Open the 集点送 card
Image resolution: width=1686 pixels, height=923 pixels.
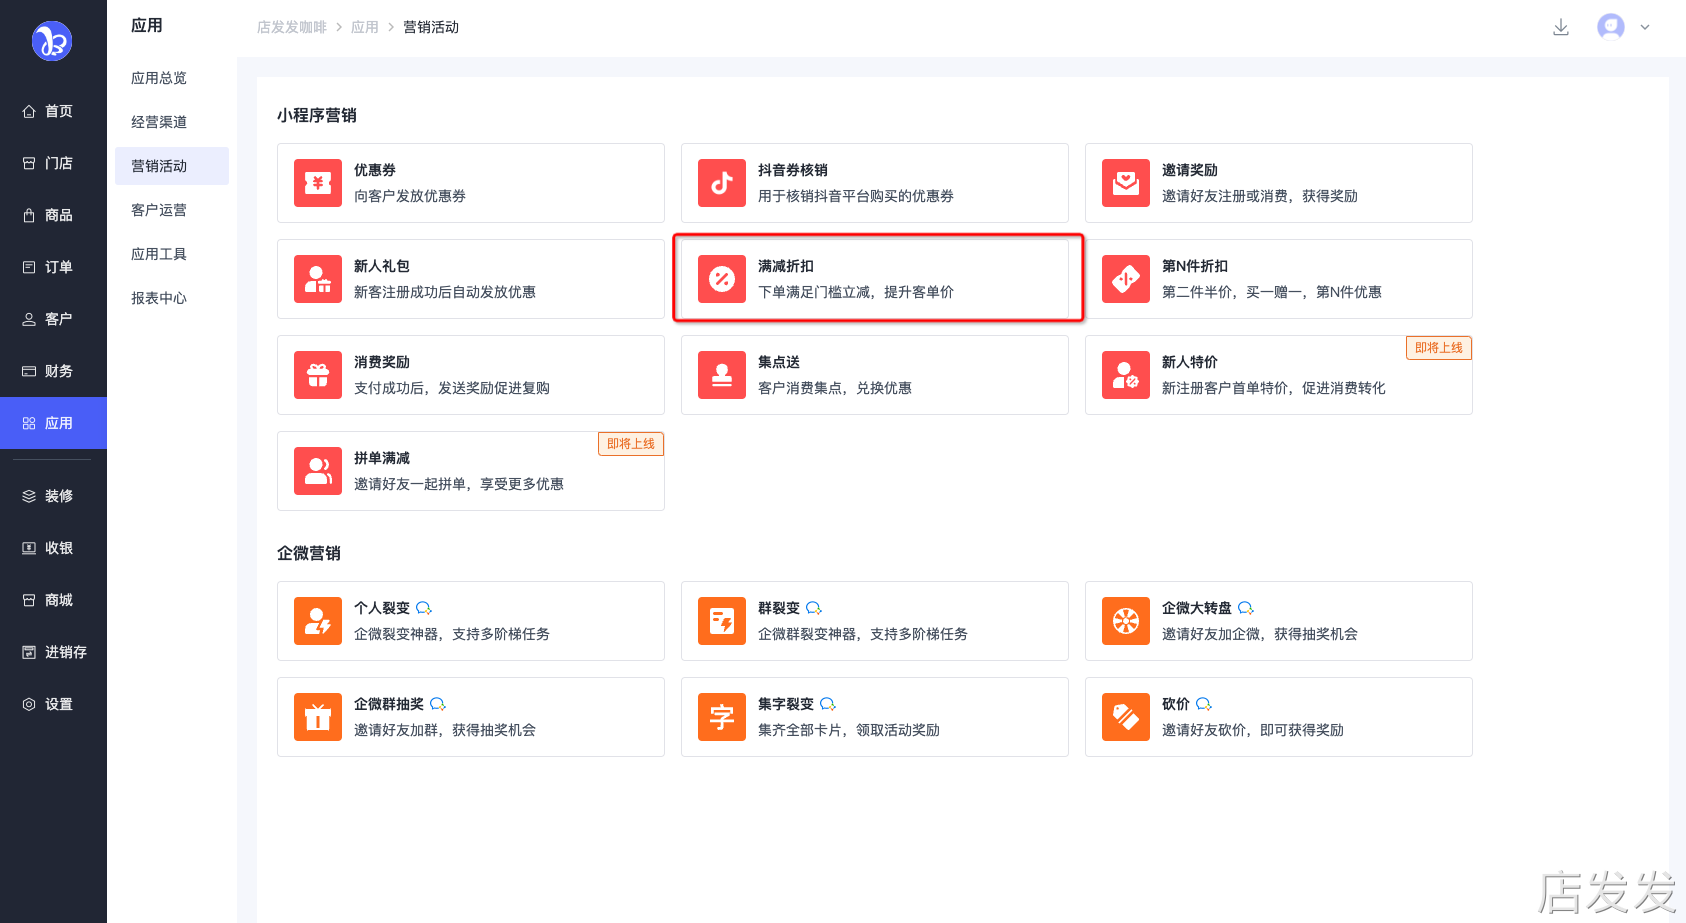point(874,375)
